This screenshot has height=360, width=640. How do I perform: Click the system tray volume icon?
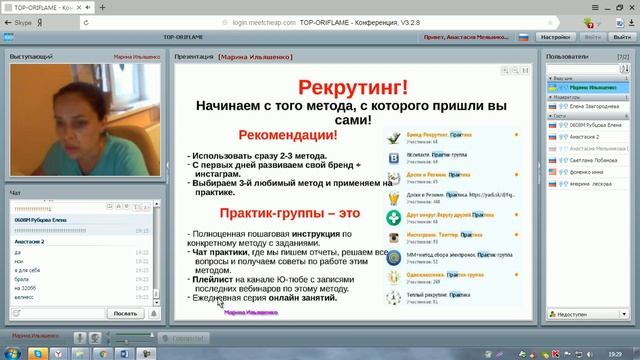tap(589, 354)
